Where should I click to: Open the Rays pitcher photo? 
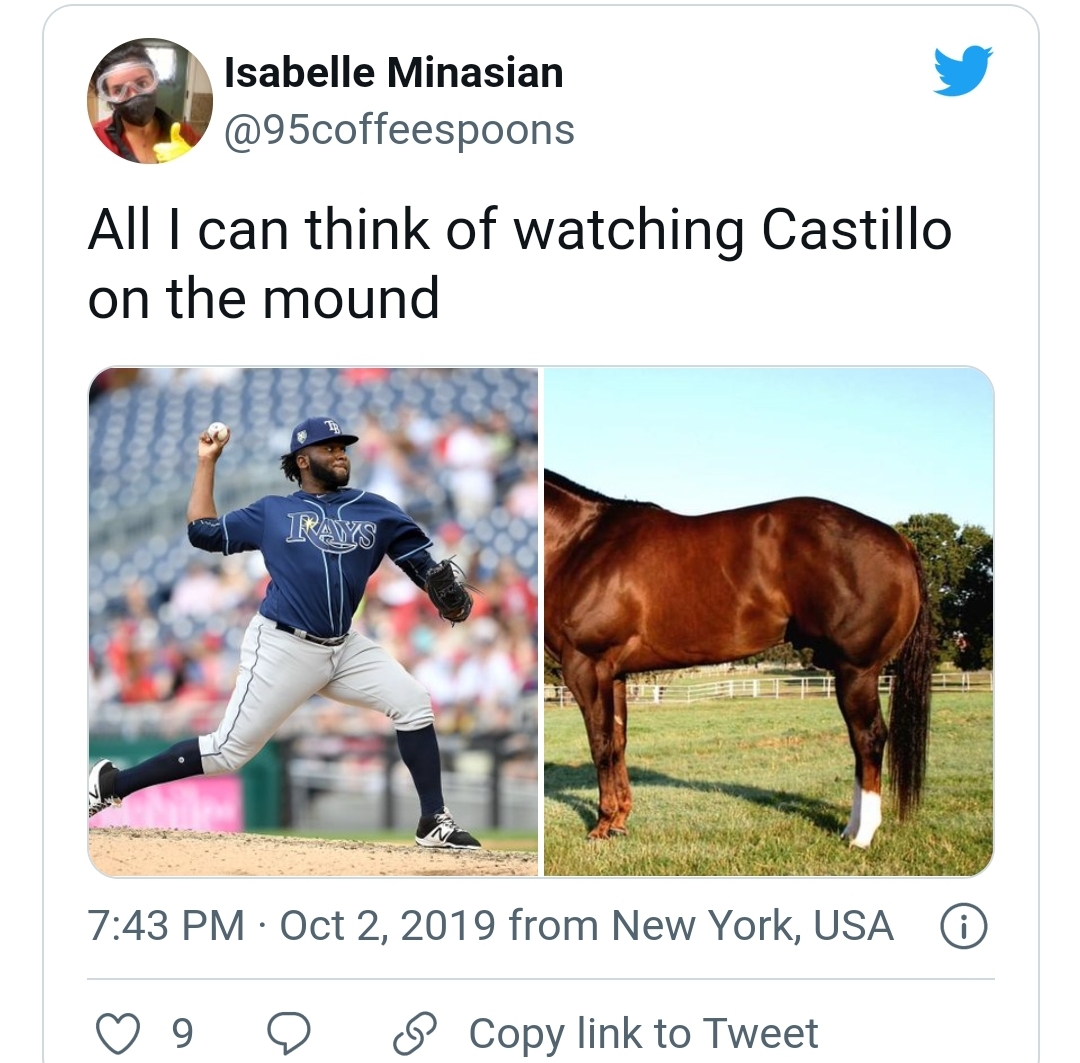click(x=313, y=621)
